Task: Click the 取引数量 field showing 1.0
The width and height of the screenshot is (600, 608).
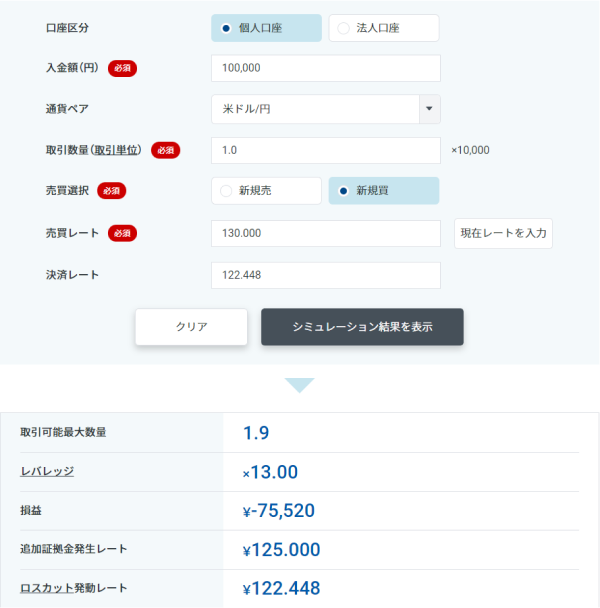Action: click(326, 150)
